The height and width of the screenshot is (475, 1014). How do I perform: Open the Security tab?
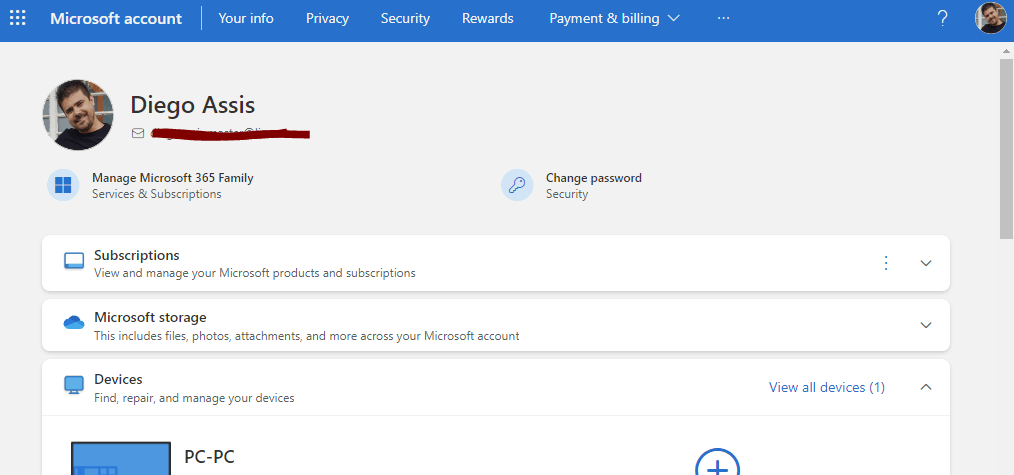point(405,19)
